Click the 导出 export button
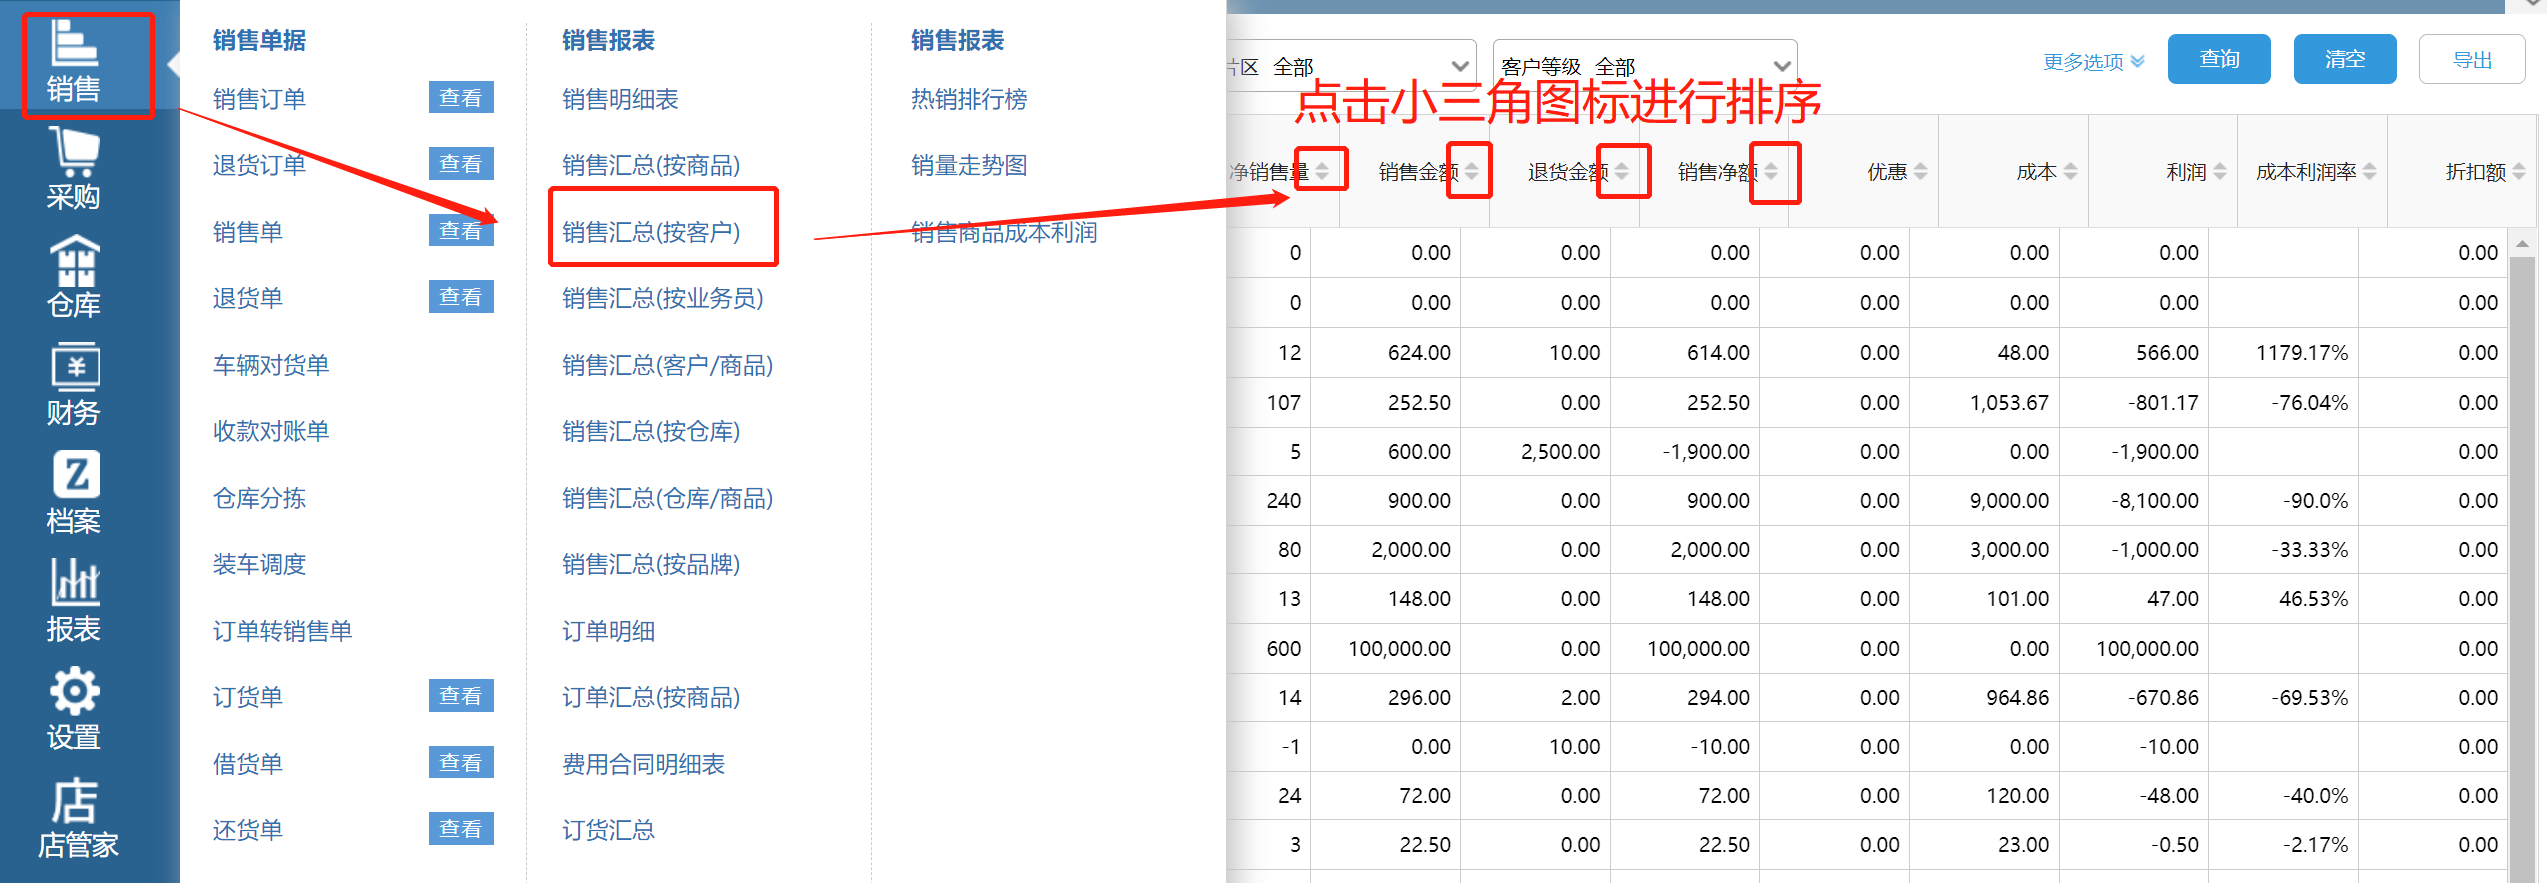The image size is (2547, 883). [2472, 60]
